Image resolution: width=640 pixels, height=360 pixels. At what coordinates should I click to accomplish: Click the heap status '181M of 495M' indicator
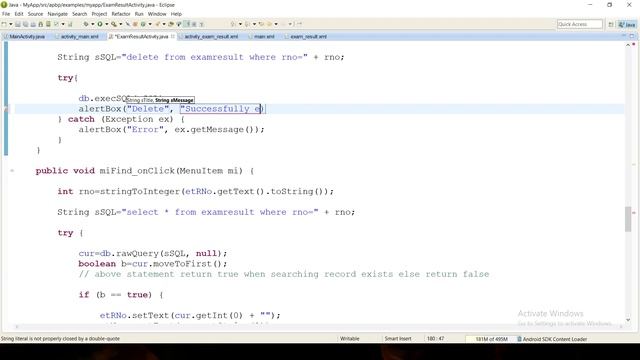[491, 339]
